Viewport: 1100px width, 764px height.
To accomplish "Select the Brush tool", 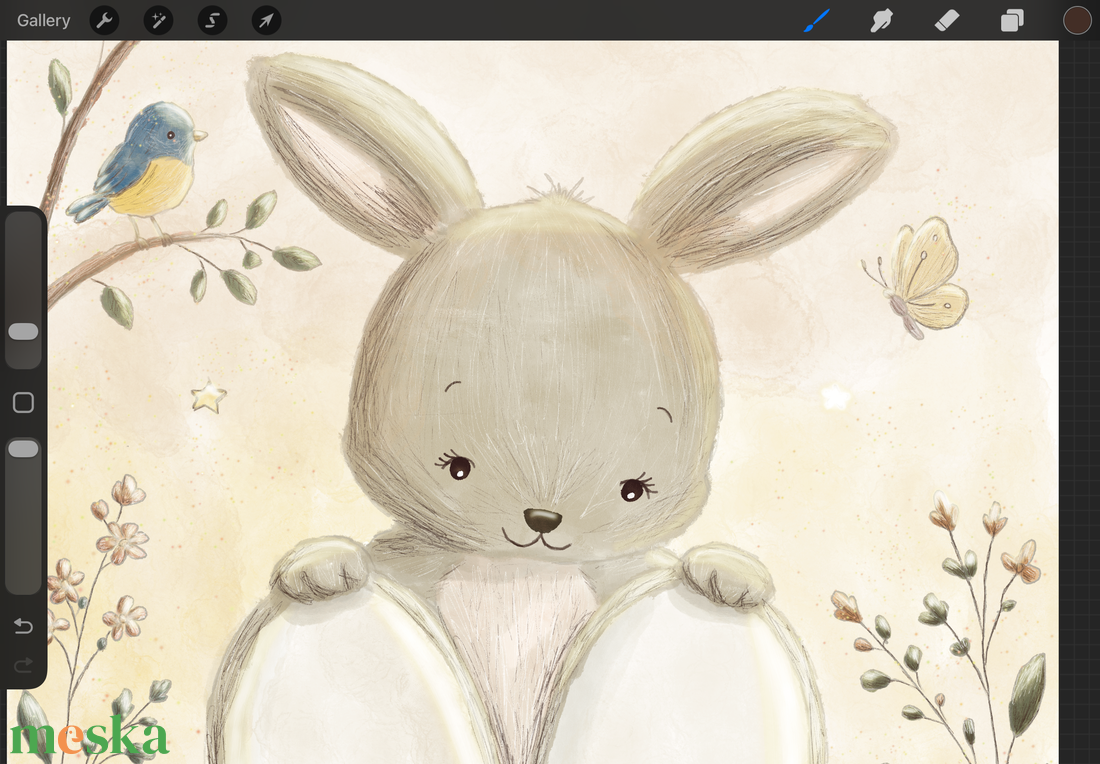I will coord(817,20).
